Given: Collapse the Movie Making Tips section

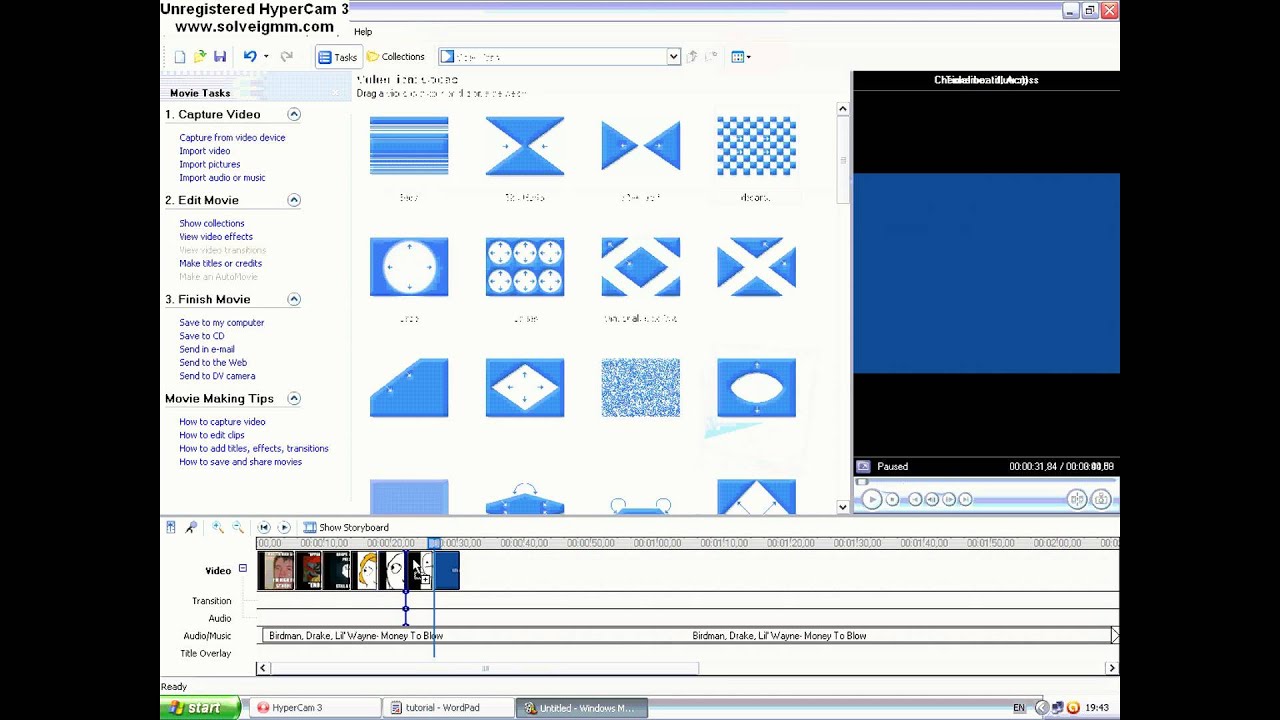Looking at the screenshot, I should pyautogui.click(x=294, y=398).
